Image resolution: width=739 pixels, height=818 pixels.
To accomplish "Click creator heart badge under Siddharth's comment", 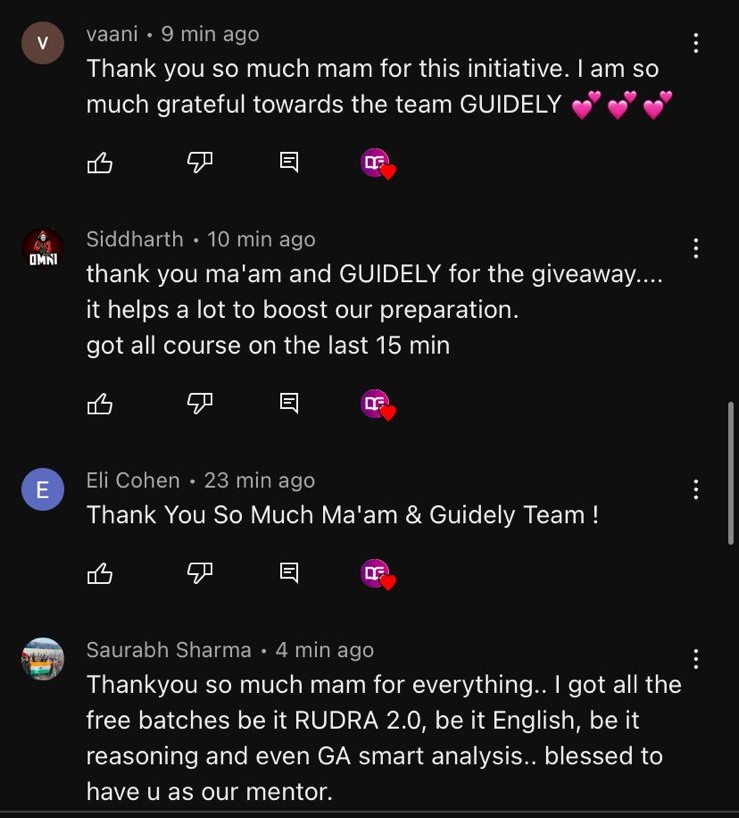I will [x=378, y=405].
